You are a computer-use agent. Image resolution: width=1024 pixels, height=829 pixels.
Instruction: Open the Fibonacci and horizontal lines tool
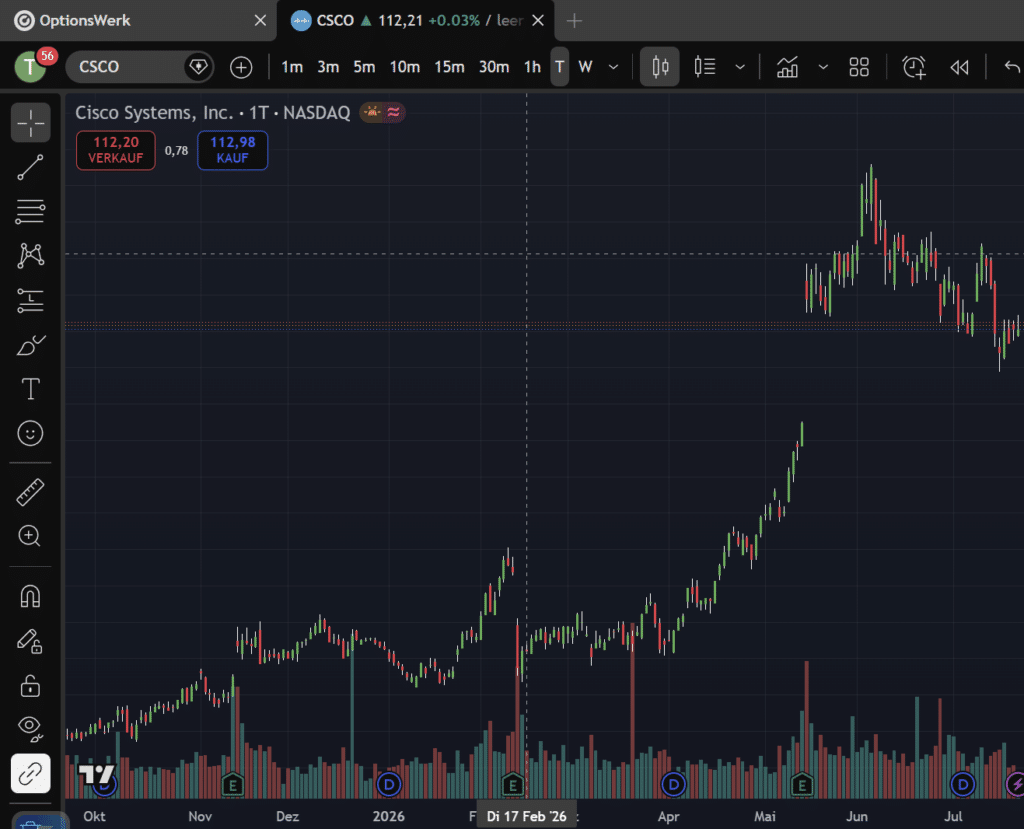[x=30, y=212]
